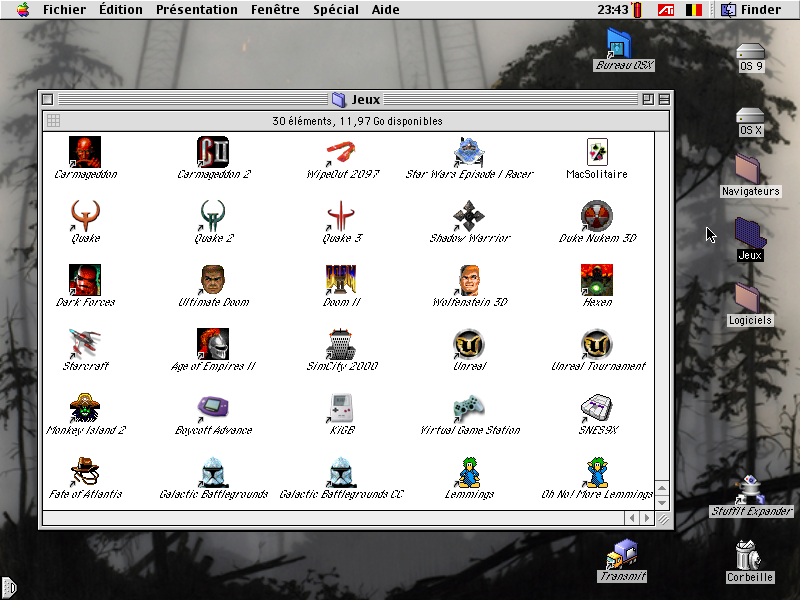Viewport: 800px width, 600px height.
Task: Click the ATI menu bar icon
Action: click(666, 9)
